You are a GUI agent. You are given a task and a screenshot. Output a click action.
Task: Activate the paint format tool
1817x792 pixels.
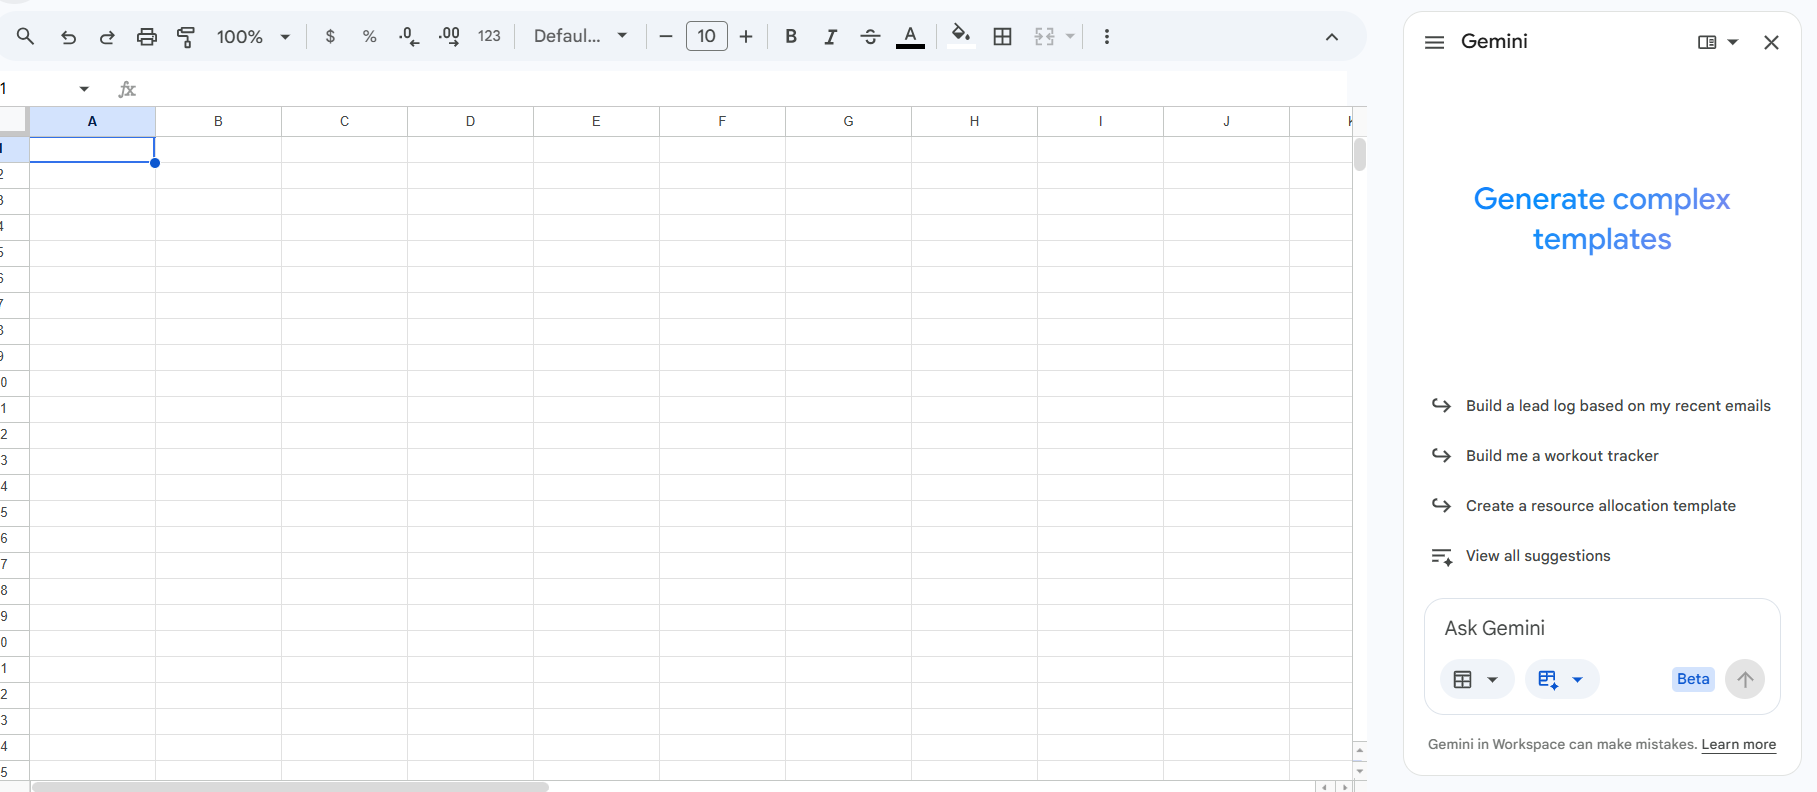(186, 37)
